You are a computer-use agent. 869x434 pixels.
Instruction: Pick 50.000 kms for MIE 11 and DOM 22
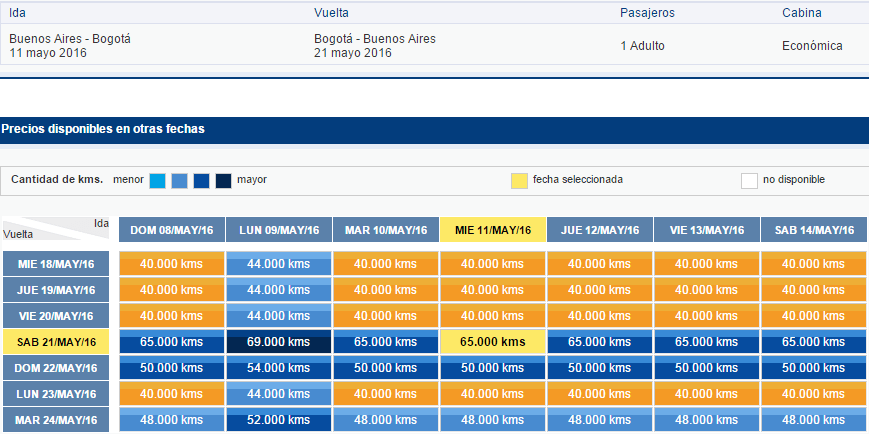pyautogui.click(x=493, y=368)
